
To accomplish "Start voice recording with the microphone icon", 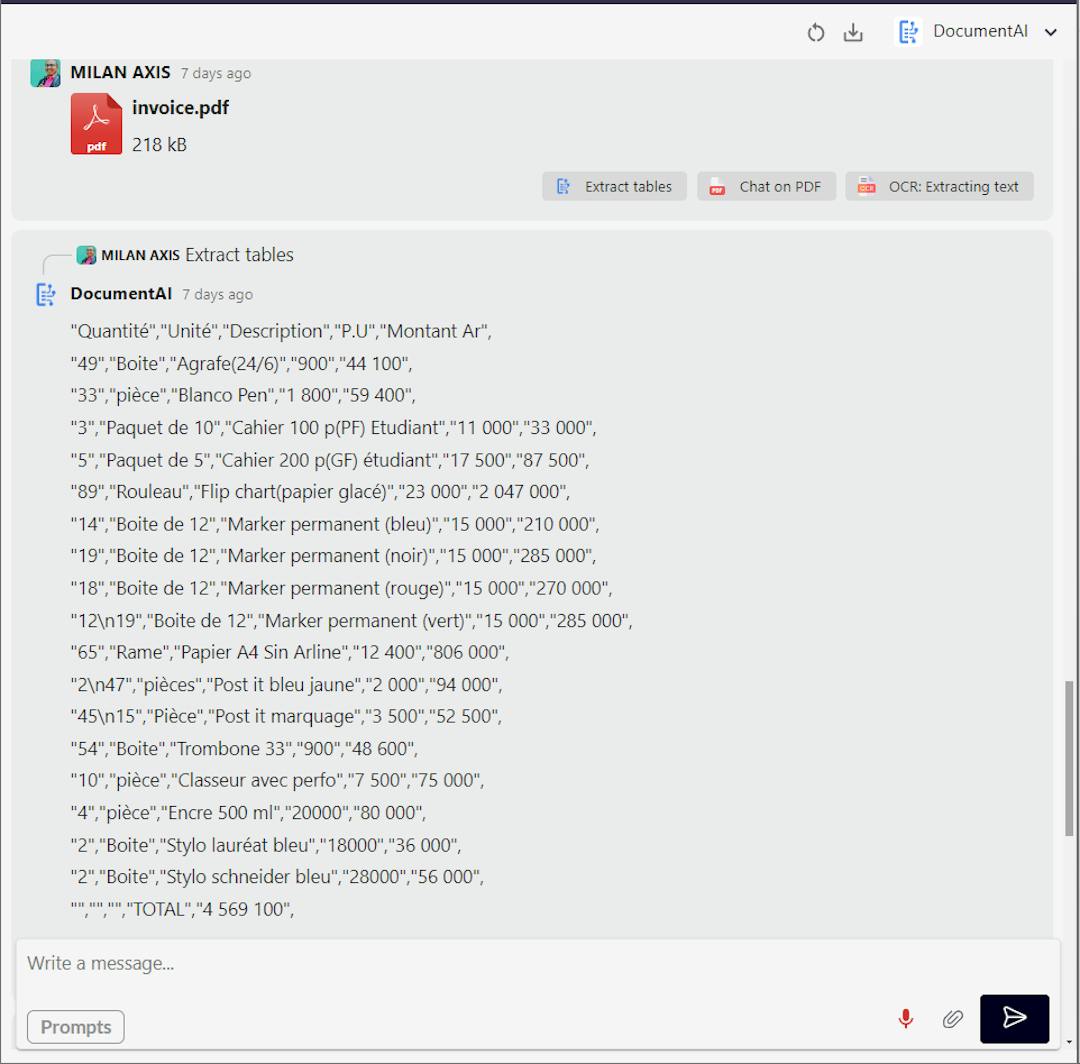I will tap(905, 1018).
